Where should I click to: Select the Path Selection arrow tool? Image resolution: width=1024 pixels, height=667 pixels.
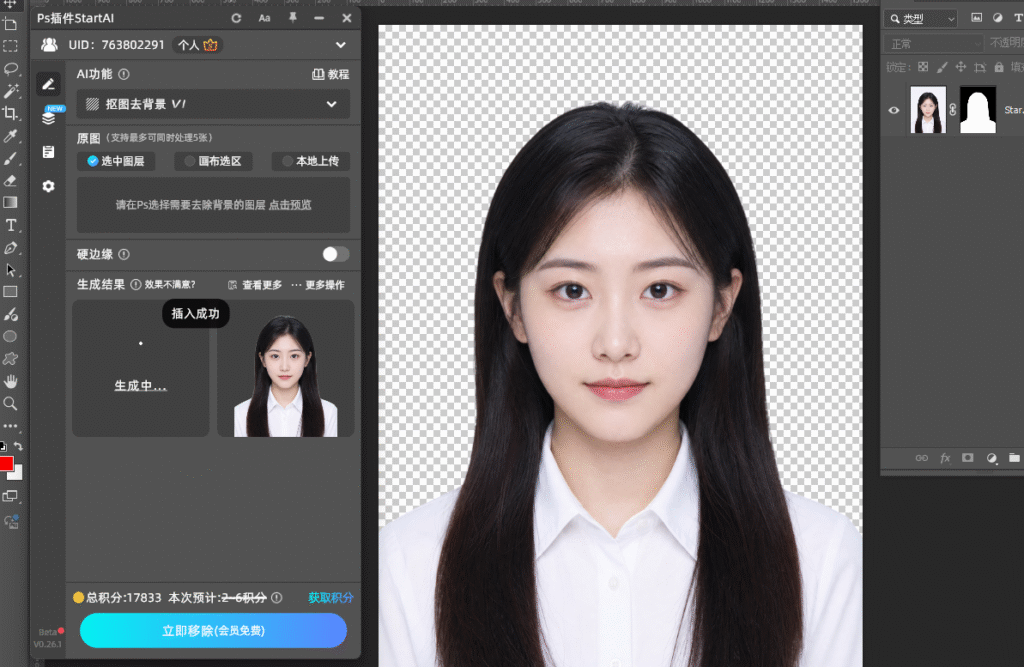click(x=10, y=270)
